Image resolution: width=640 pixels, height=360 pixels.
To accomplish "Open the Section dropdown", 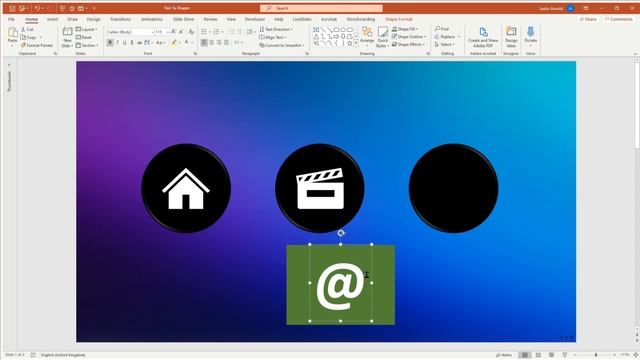I will pos(87,45).
